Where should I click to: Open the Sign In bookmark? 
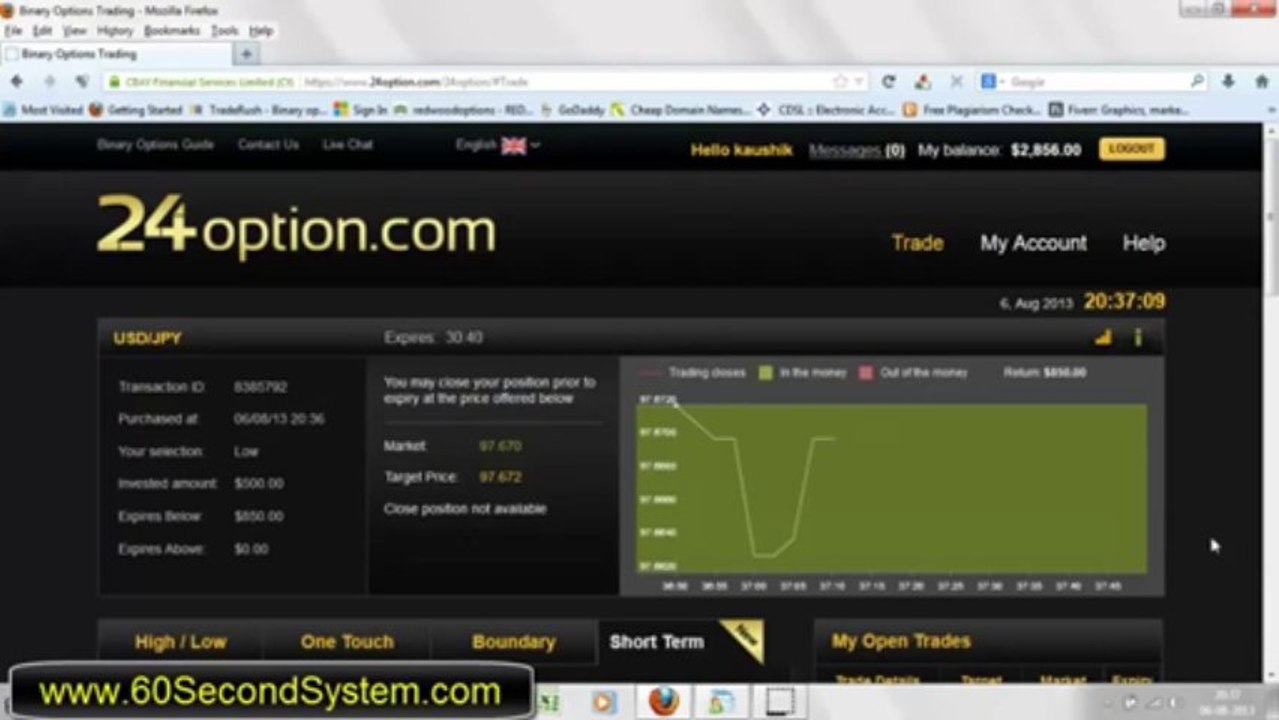[361, 110]
